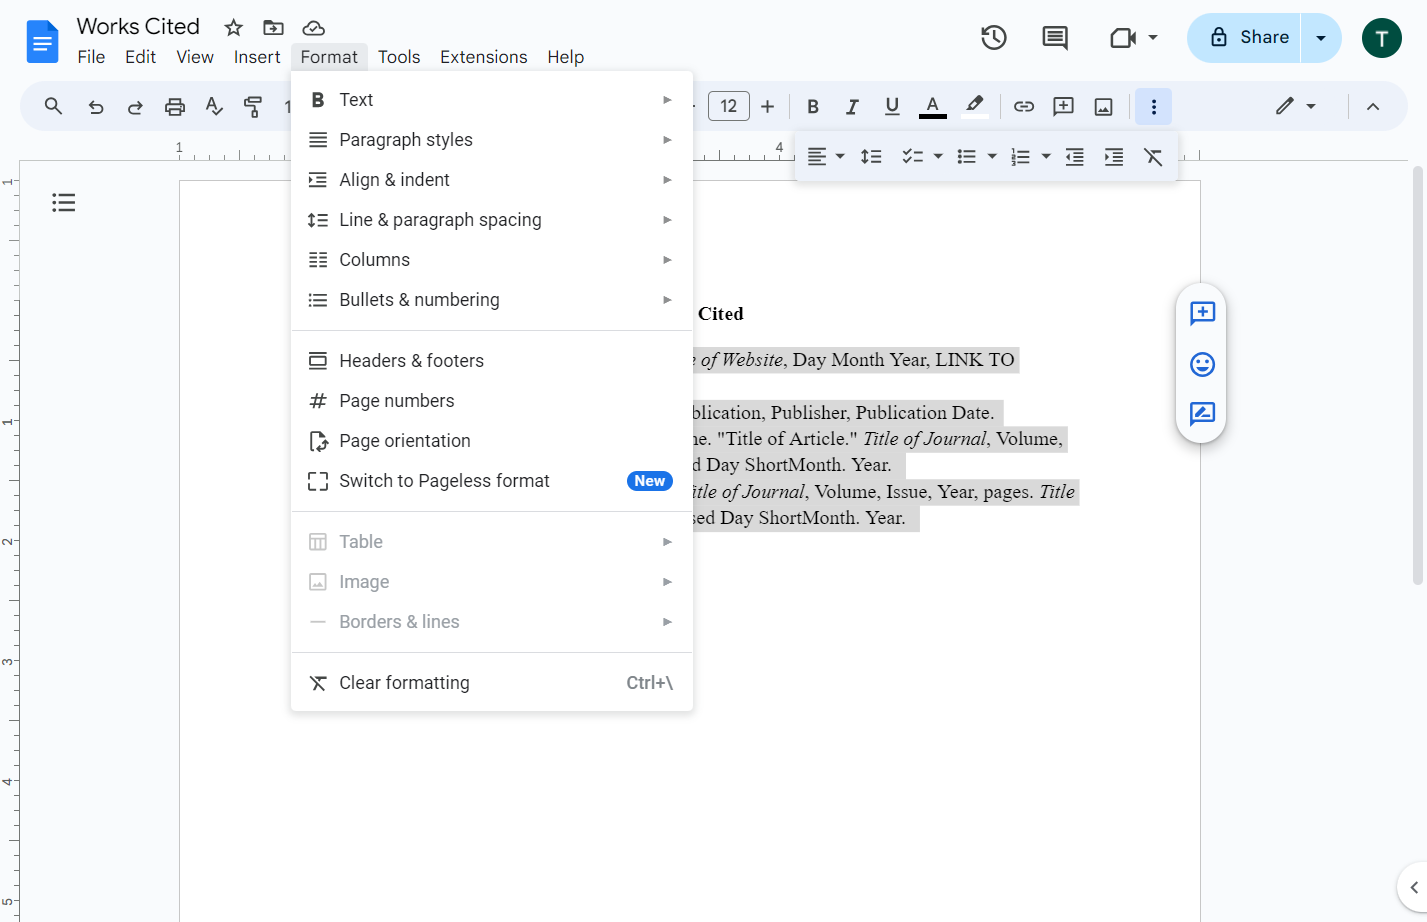This screenshot has width=1427, height=922.
Task: Insert an image from the toolbar
Action: (x=1104, y=106)
